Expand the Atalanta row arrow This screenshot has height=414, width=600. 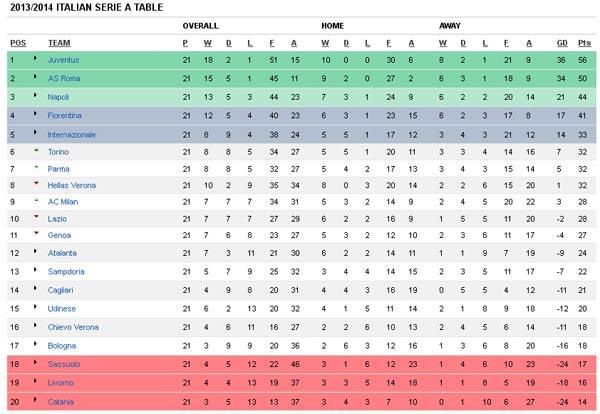[x=35, y=251]
